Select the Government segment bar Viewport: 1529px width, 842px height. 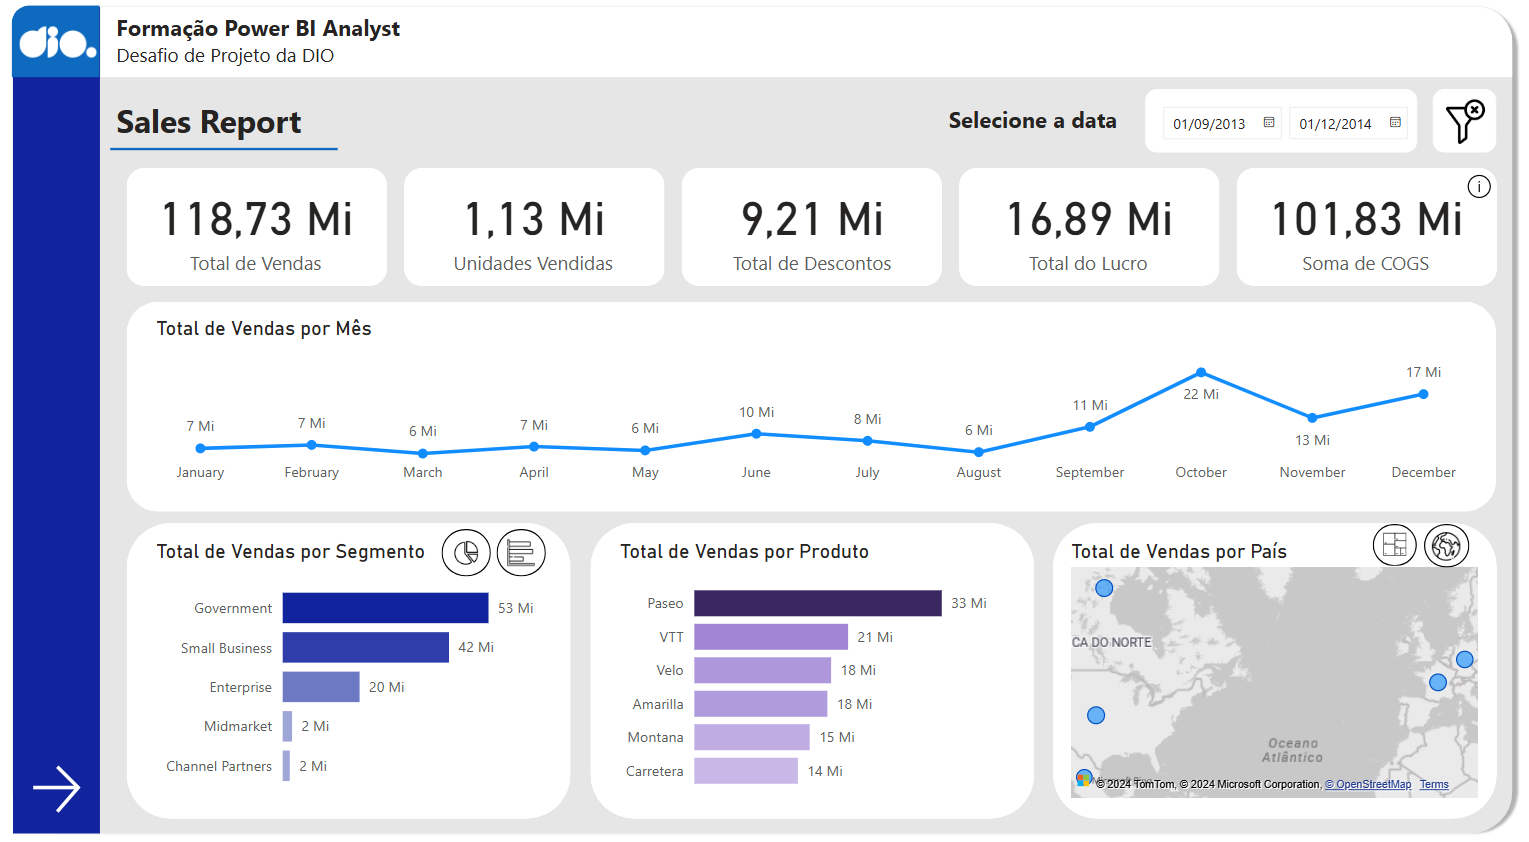[385, 608]
